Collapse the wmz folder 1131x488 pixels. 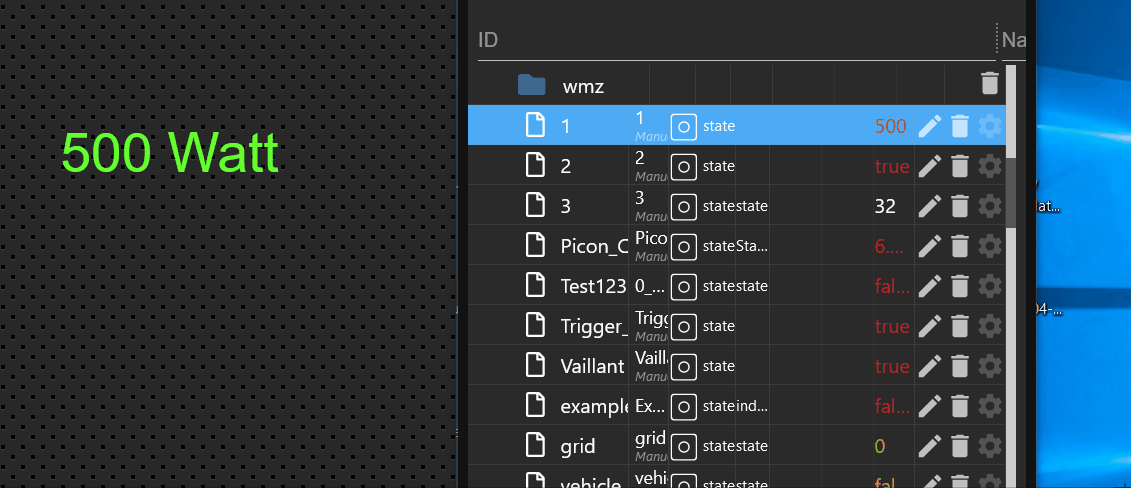coord(531,85)
